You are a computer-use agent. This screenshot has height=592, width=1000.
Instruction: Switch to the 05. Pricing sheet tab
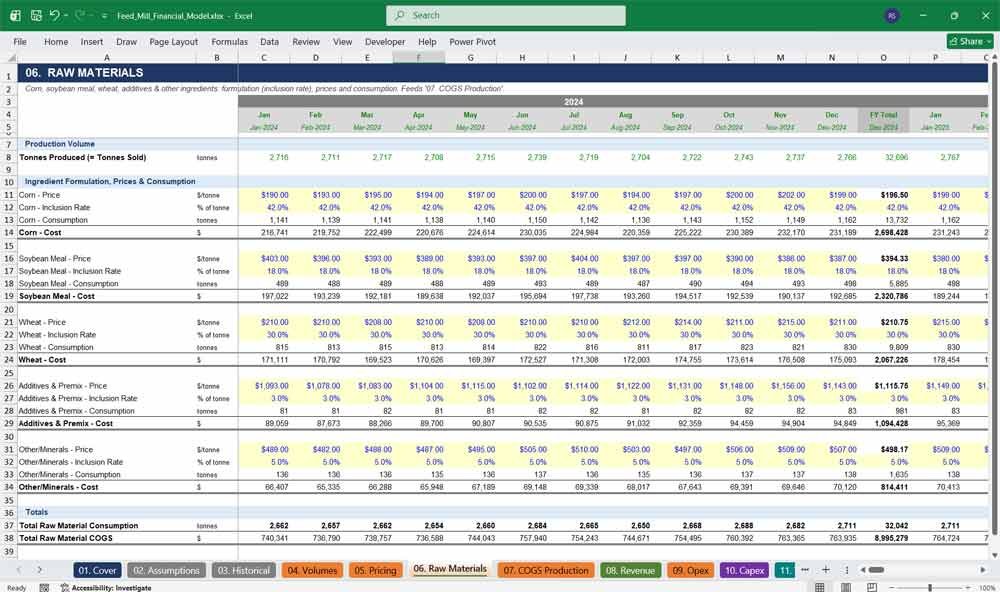[376, 570]
